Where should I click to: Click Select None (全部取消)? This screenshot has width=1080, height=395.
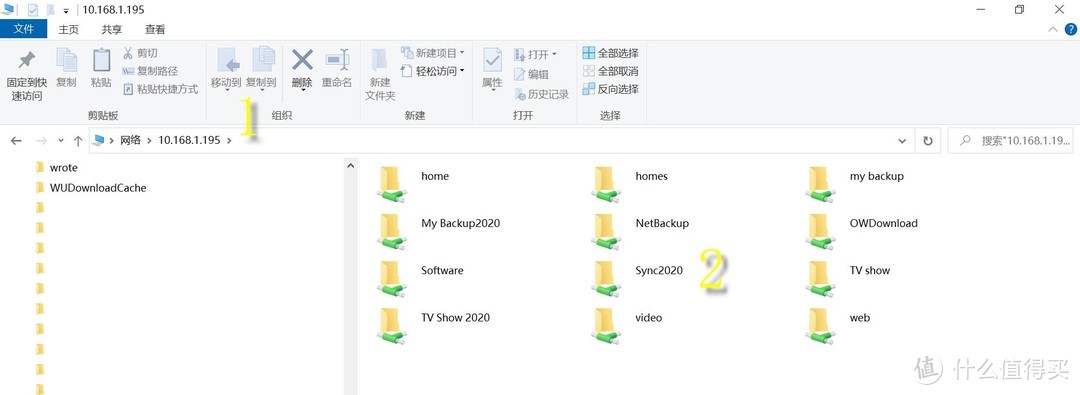pyautogui.click(x=610, y=71)
